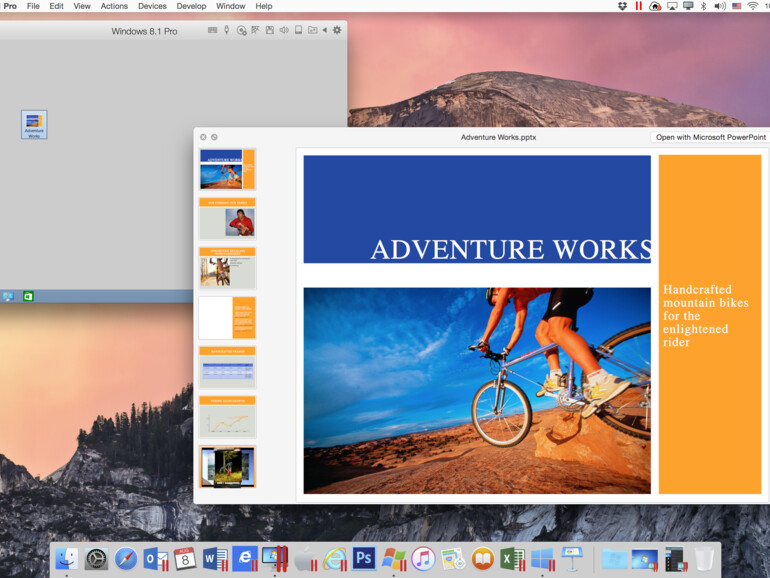
Task: Open Calendar from the Dock
Action: point(185,559)
